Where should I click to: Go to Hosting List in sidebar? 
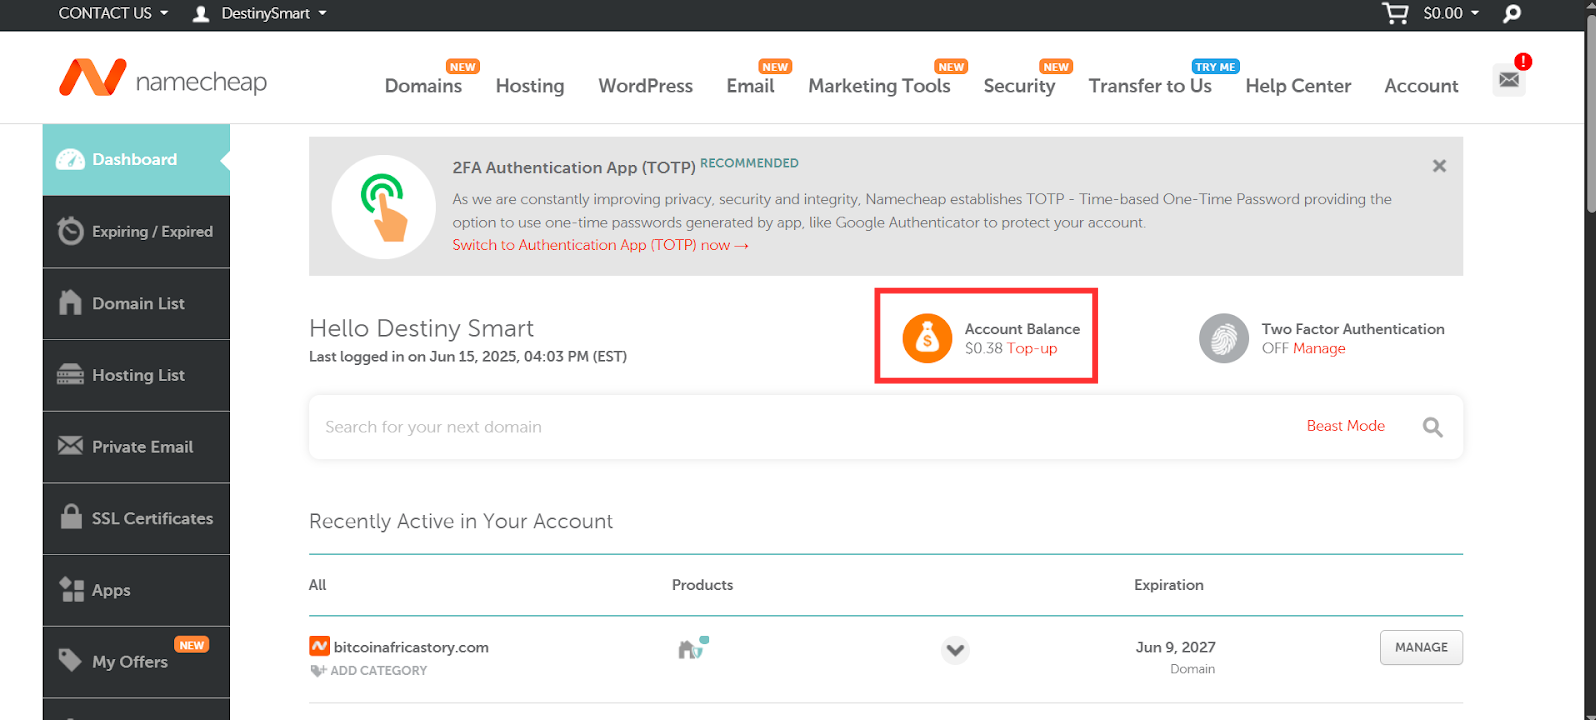click(x=136, y=375)
